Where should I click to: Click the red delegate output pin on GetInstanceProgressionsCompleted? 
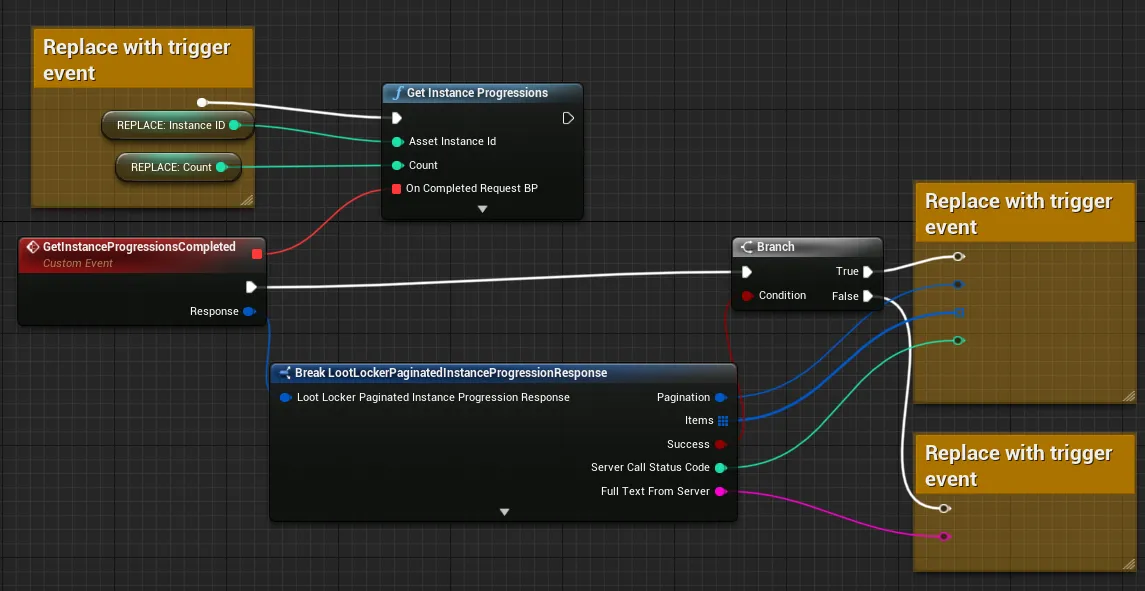point(256,253)
